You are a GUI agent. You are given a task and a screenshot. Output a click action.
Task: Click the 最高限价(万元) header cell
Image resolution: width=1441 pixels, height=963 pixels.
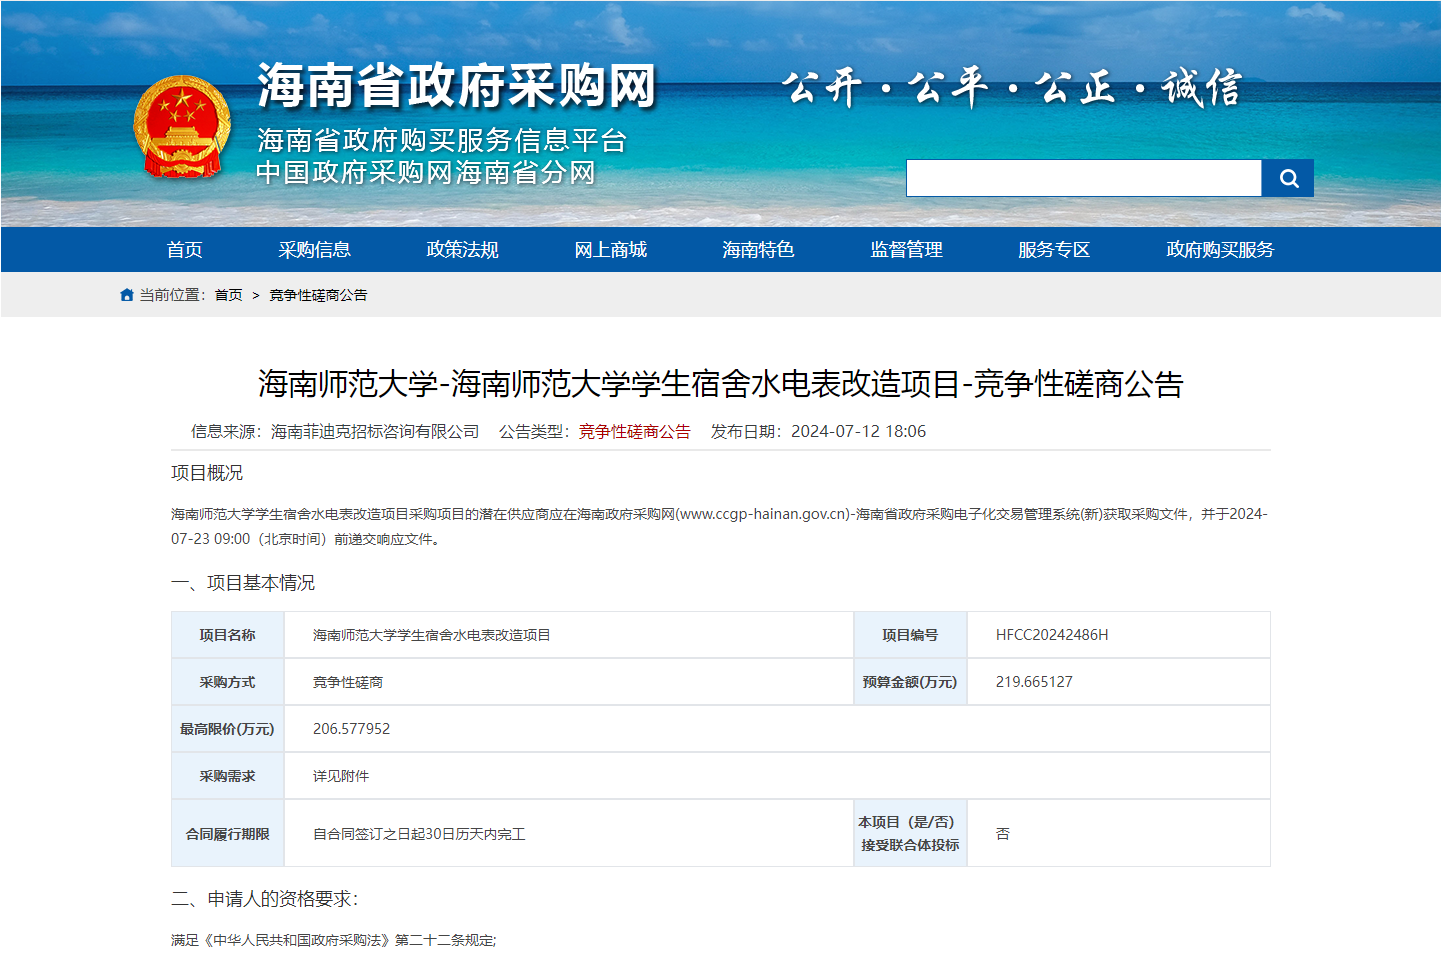pos(228,729)
